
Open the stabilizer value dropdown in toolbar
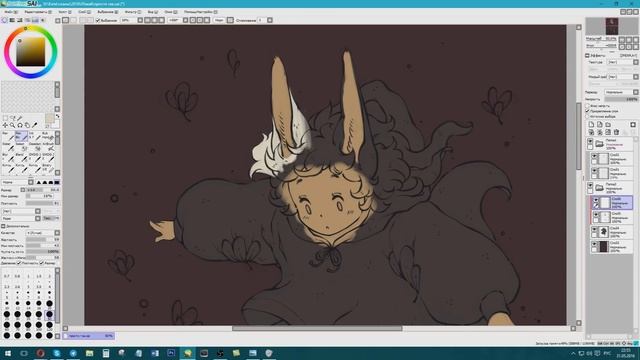[x=270, y=20]
